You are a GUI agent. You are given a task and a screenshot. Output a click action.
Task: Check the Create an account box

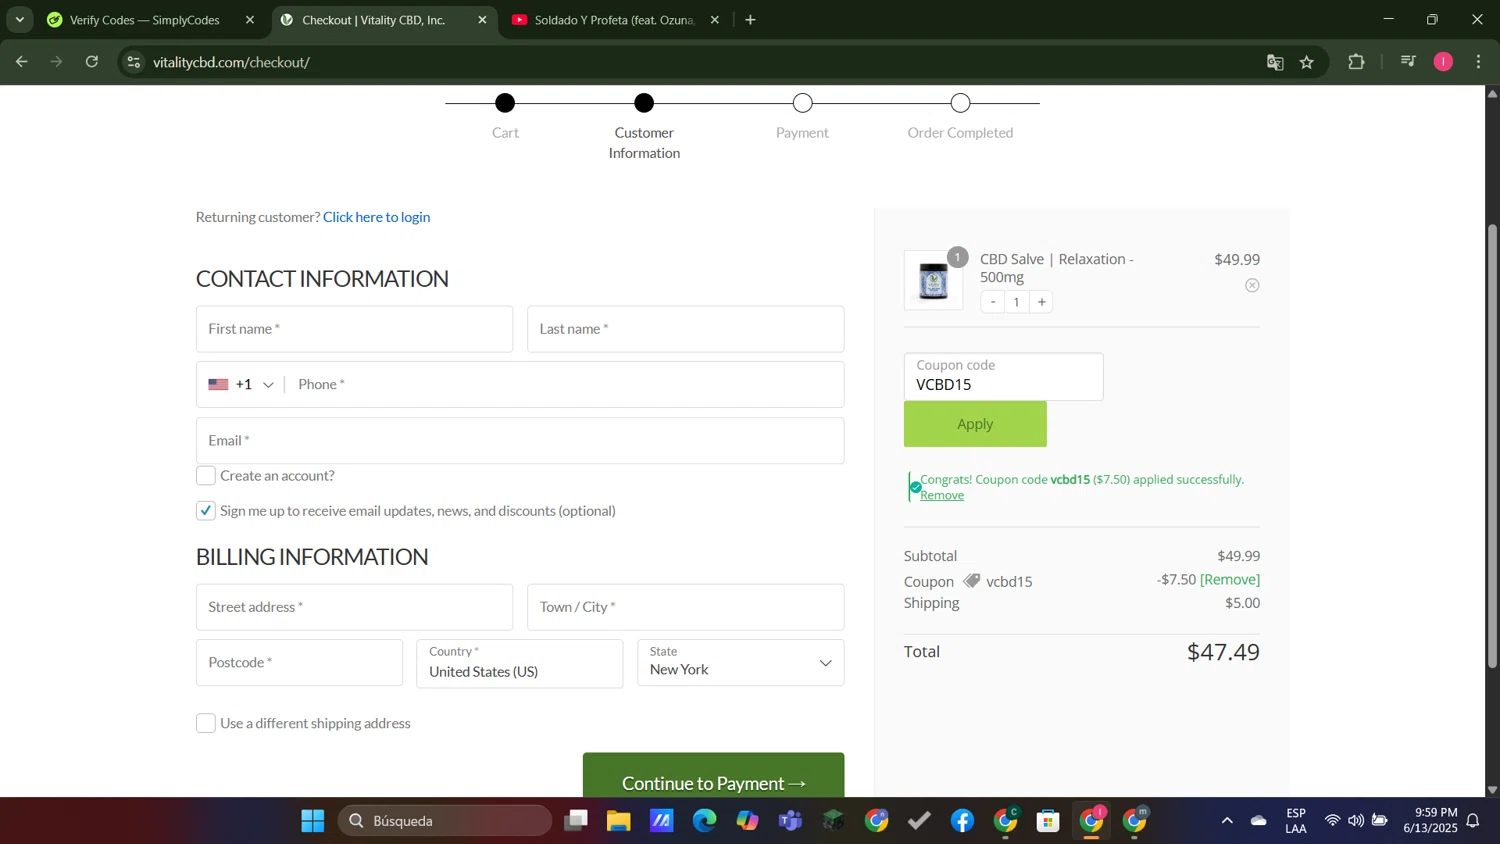[x=206, y=476]
